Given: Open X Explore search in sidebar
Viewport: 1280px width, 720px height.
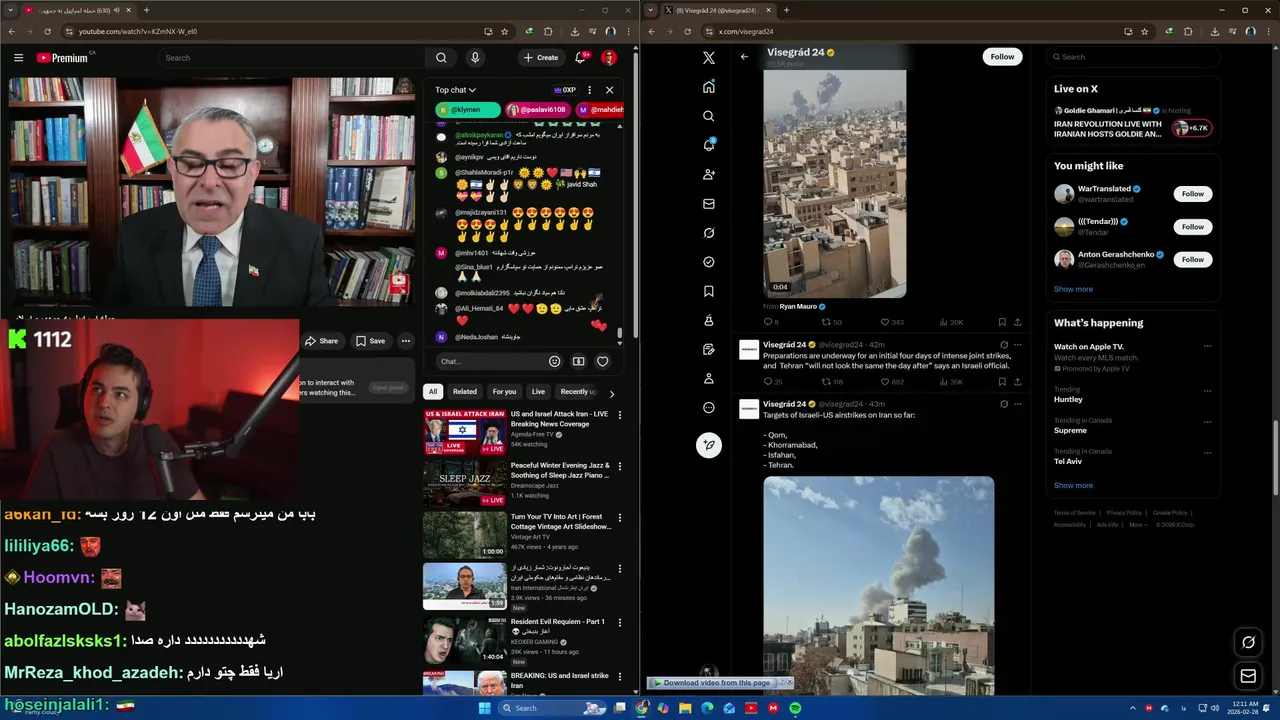Looking at the screenshot, I should click(709, 116).
